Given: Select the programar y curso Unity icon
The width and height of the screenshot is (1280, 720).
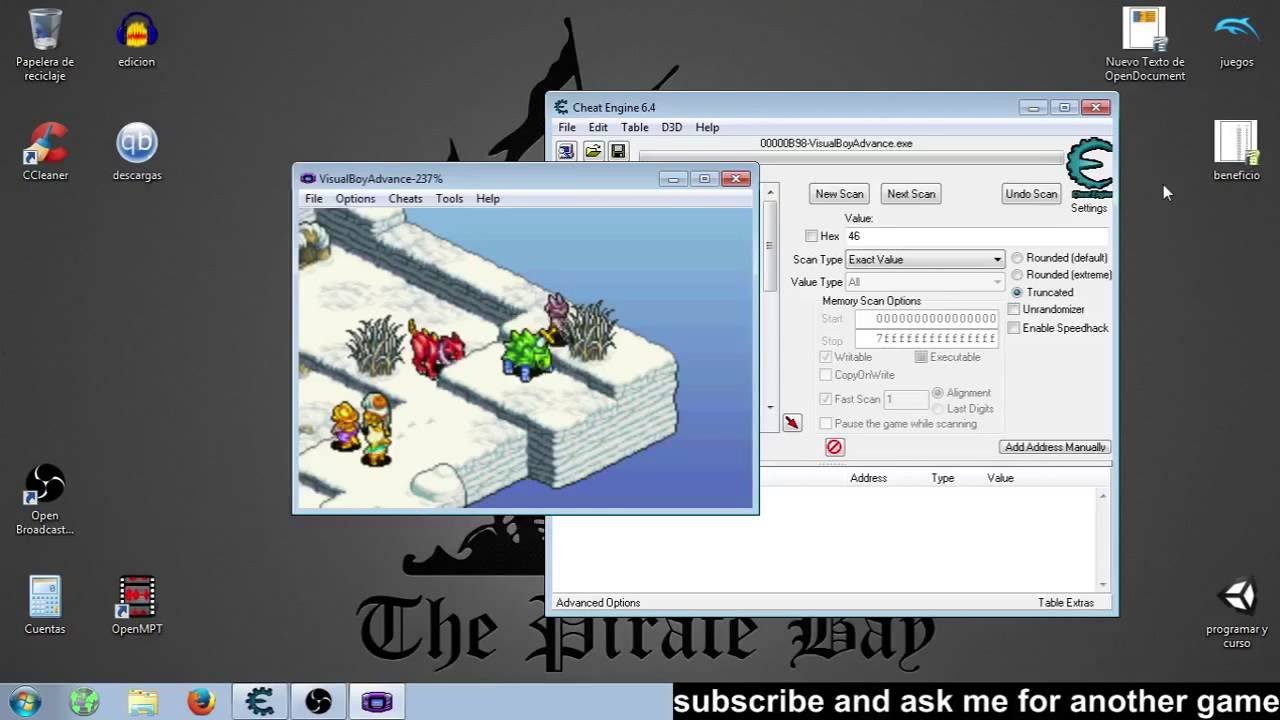Looking at the screenshot, I should point(1237,613).
